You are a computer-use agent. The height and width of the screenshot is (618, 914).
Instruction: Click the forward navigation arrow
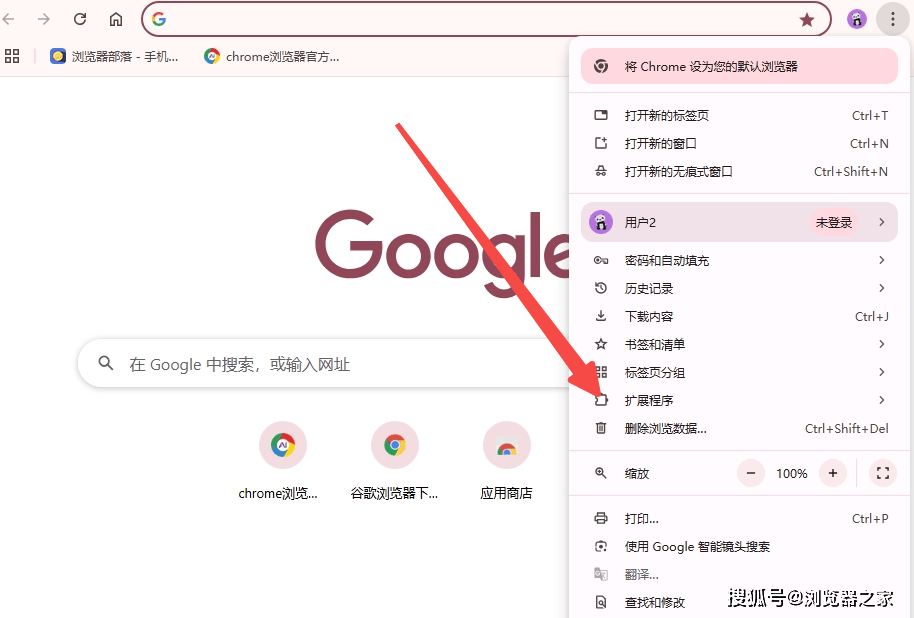tap(44, 19)
